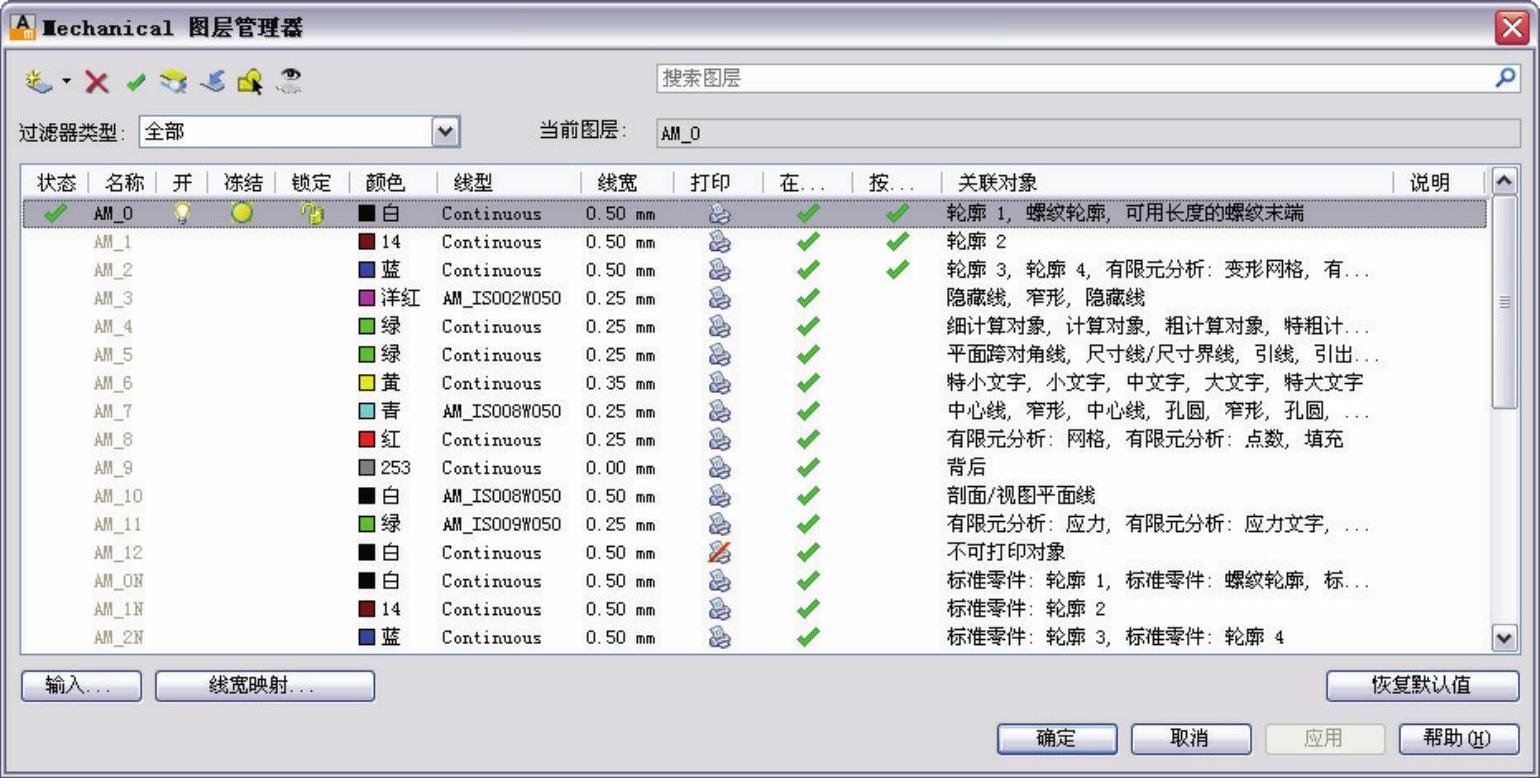The width and height of the screenshot is (1540, 778).
Task: Click the yellow 黄 swatch for AM_6
Action: click(367, 383)
